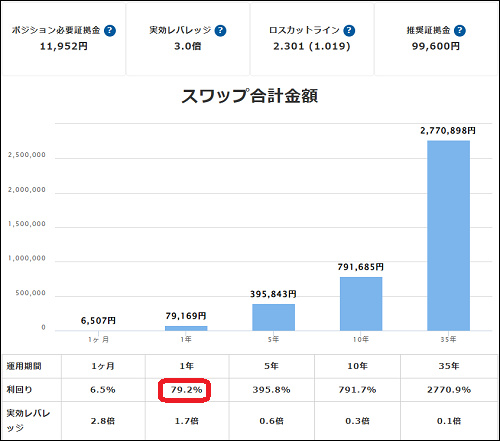Click the 2.301 (1.019) loss-cut value
Viewport: 500px width, 441px height.
pos(312,46)
